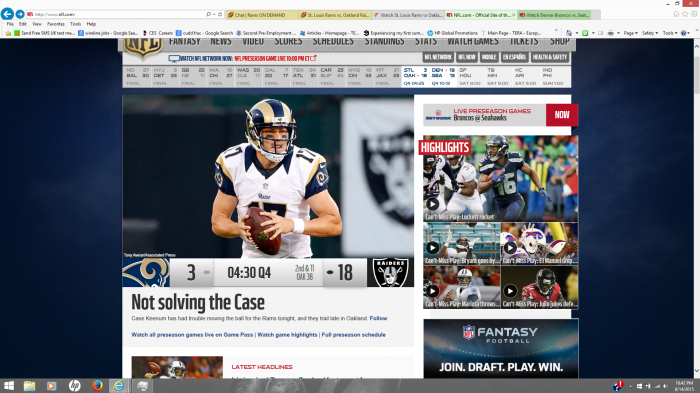Click the NFL shield logo

[143, 48]
